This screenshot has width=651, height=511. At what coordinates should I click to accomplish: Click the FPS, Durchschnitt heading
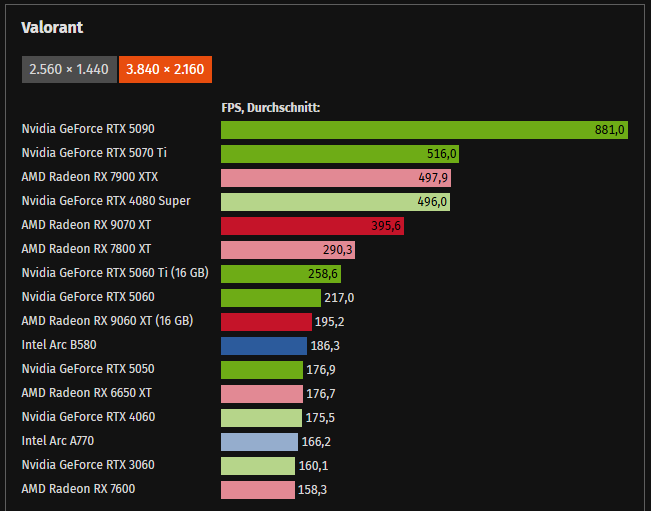pos(271,108)
